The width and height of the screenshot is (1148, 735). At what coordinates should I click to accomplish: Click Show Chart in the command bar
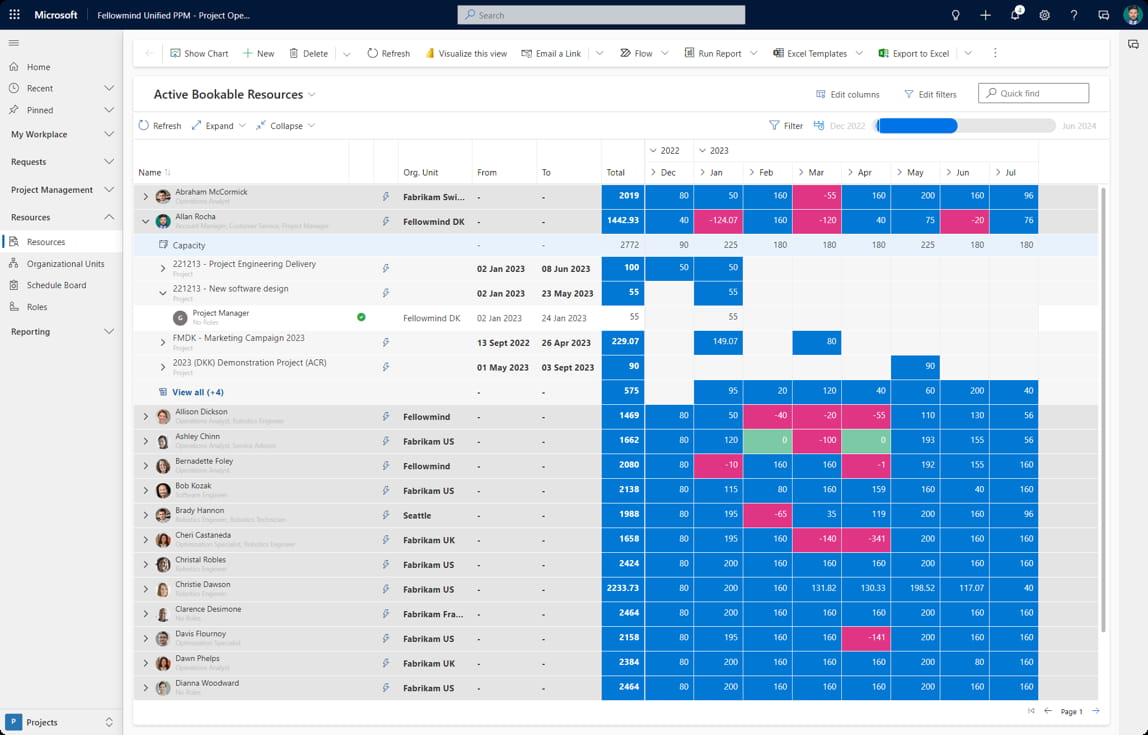(199, 53)
